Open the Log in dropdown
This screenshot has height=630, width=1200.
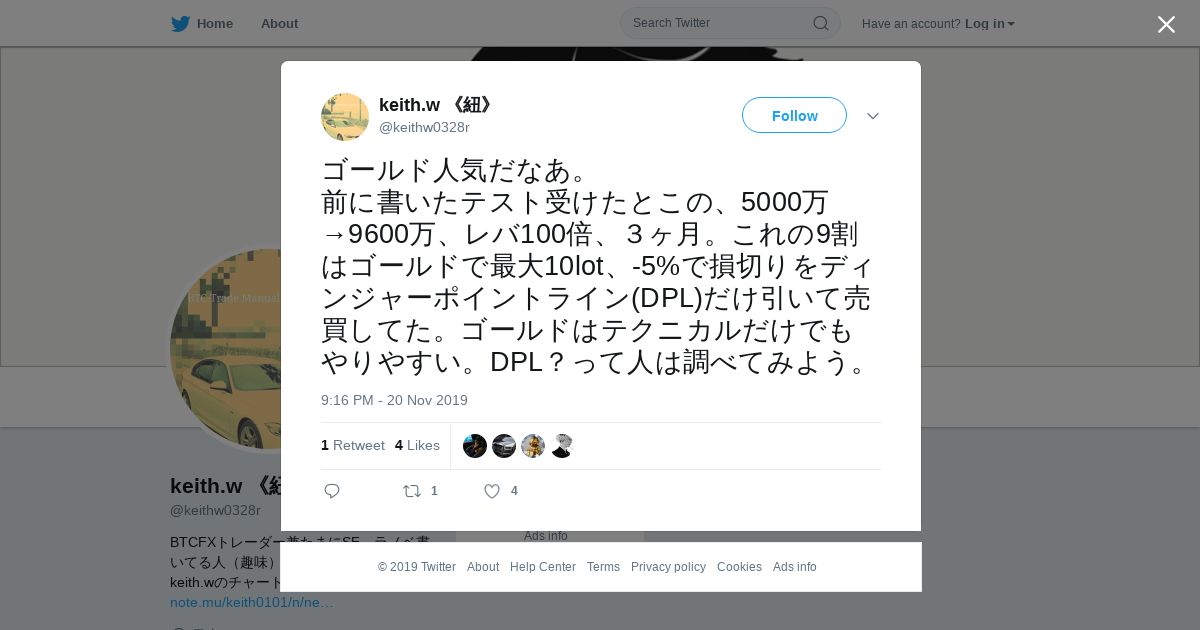[990, 24]
